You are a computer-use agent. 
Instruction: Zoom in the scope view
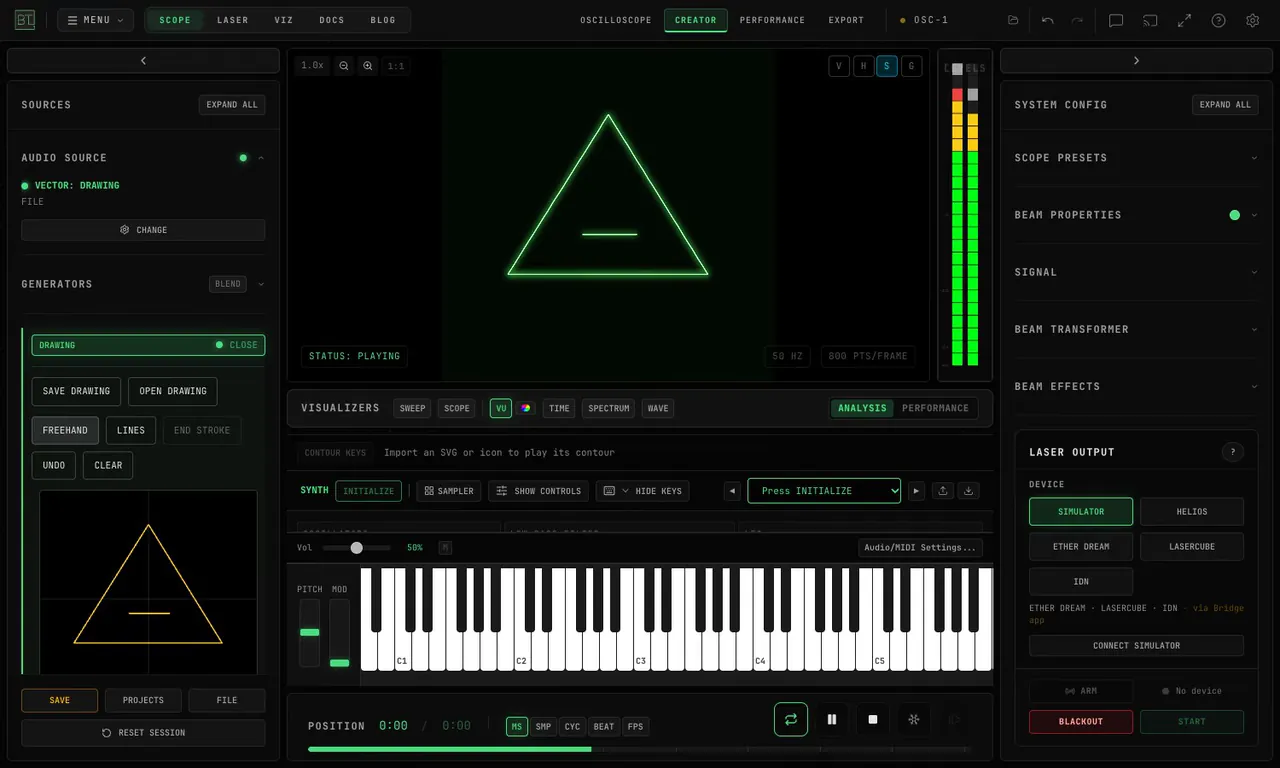point(368,66)
